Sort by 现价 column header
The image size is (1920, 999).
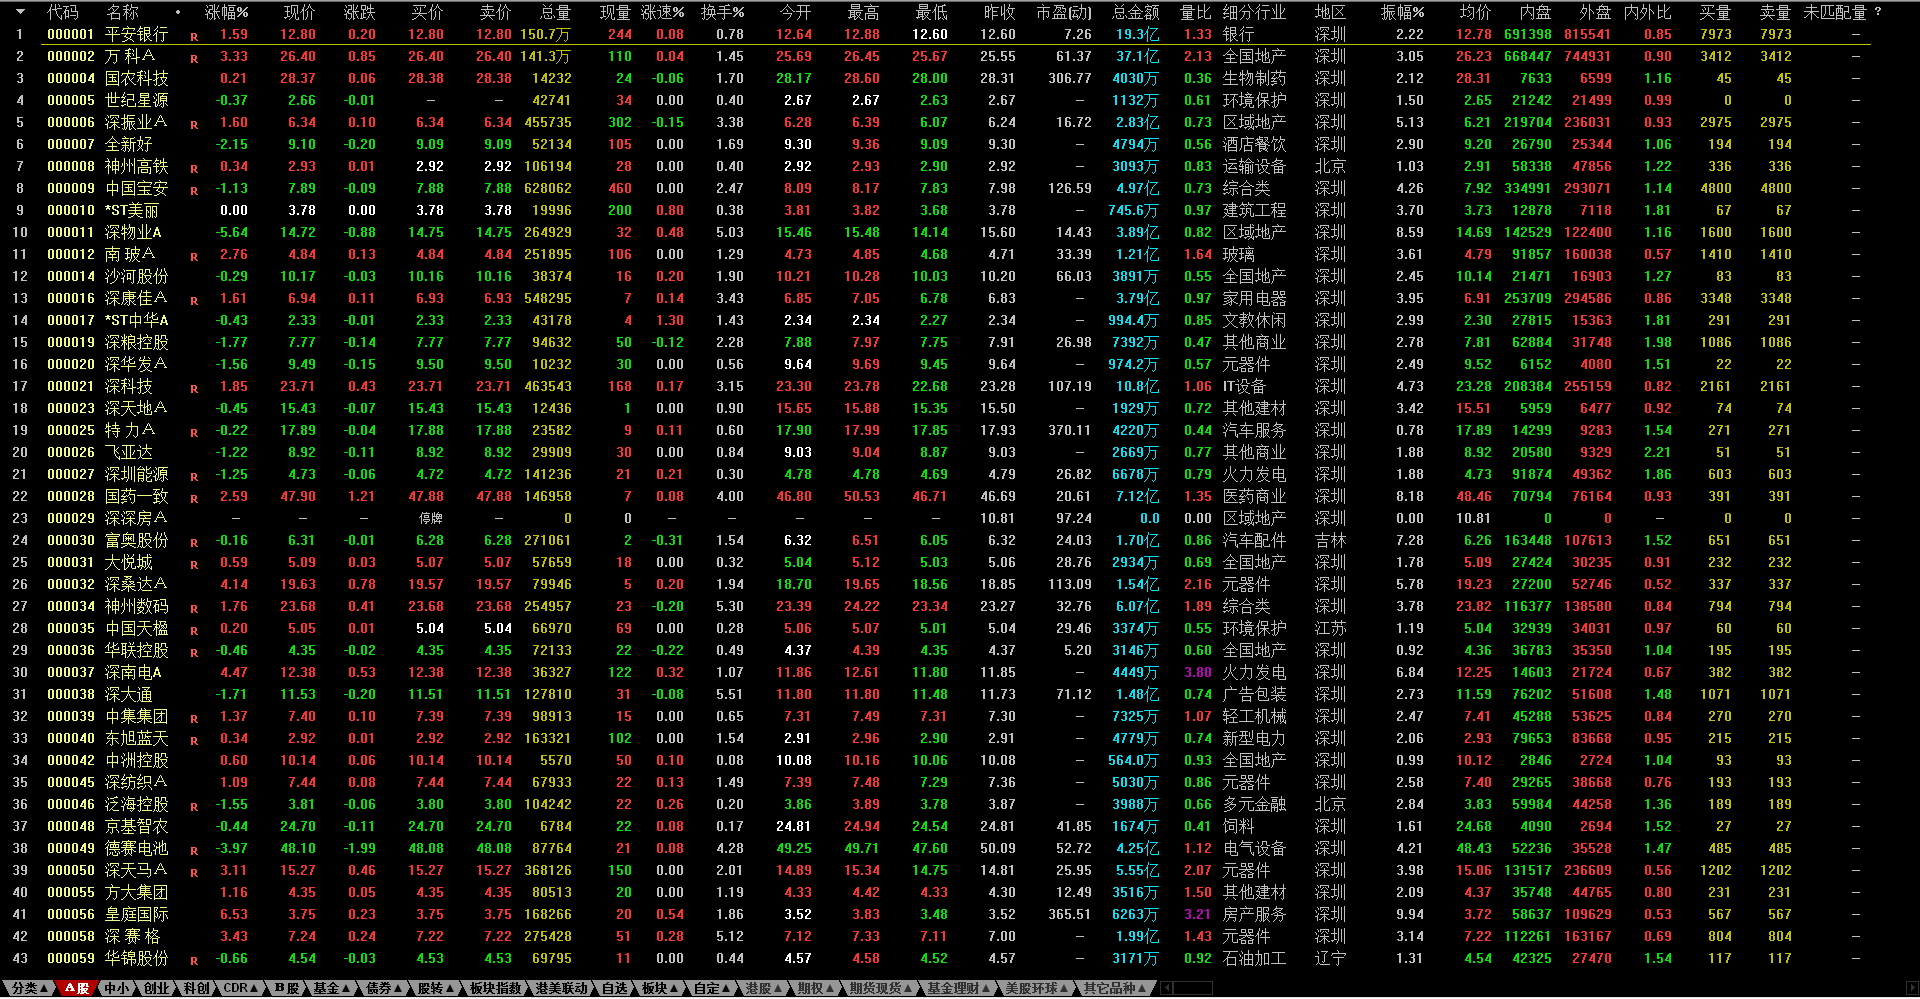tap(299, 12)
